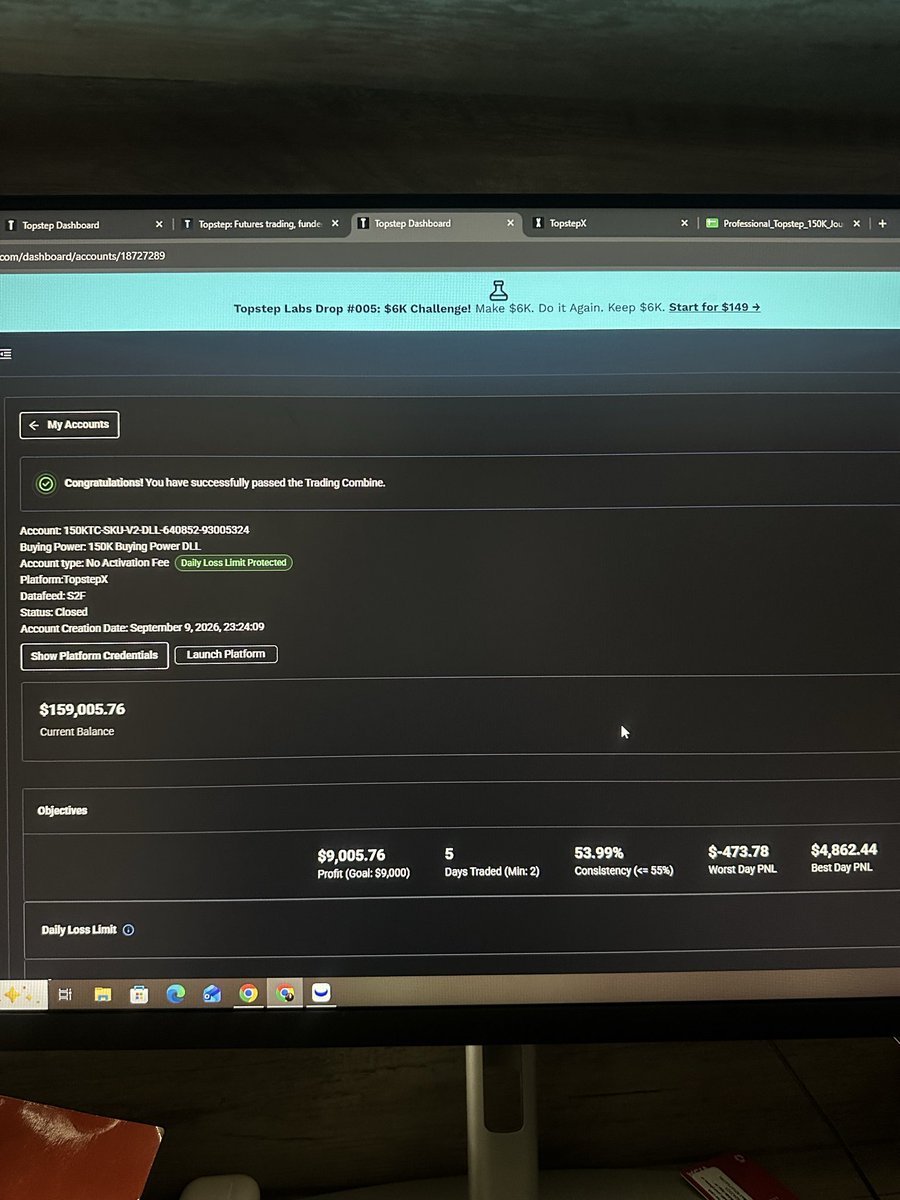Click the green checkmark icon beside Congratulations

point(45,483)
